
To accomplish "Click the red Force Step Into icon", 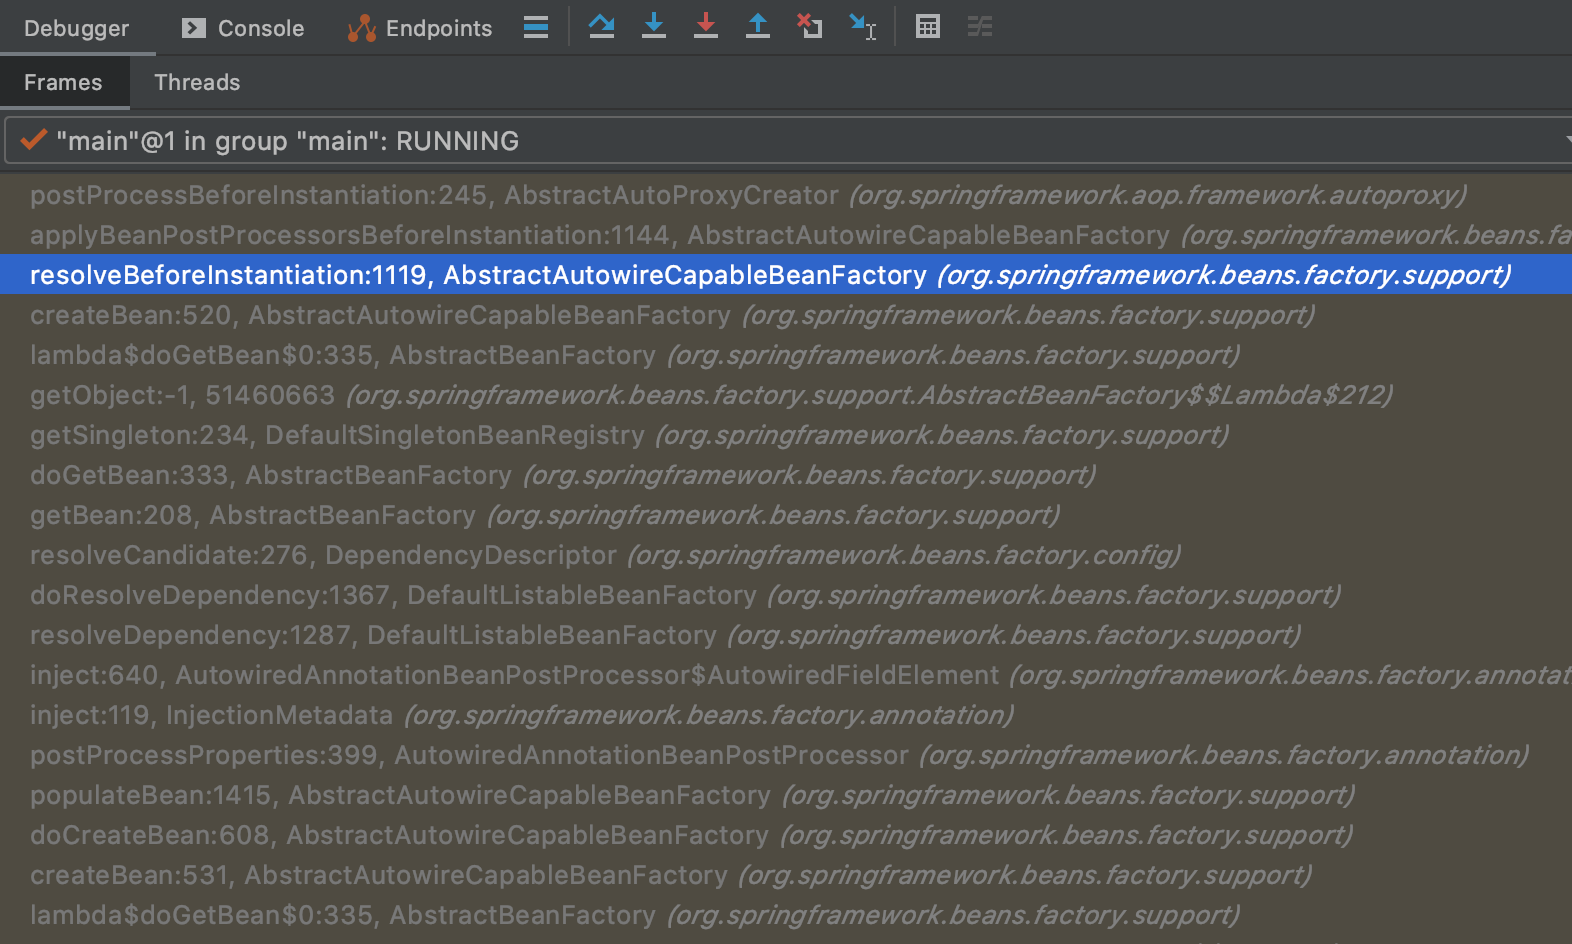I will 706,27.
